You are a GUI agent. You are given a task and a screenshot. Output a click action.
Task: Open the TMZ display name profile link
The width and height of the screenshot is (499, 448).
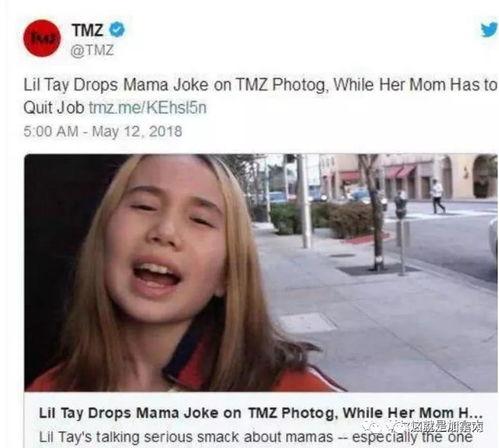pyautogui.click(x=87, y=30)
